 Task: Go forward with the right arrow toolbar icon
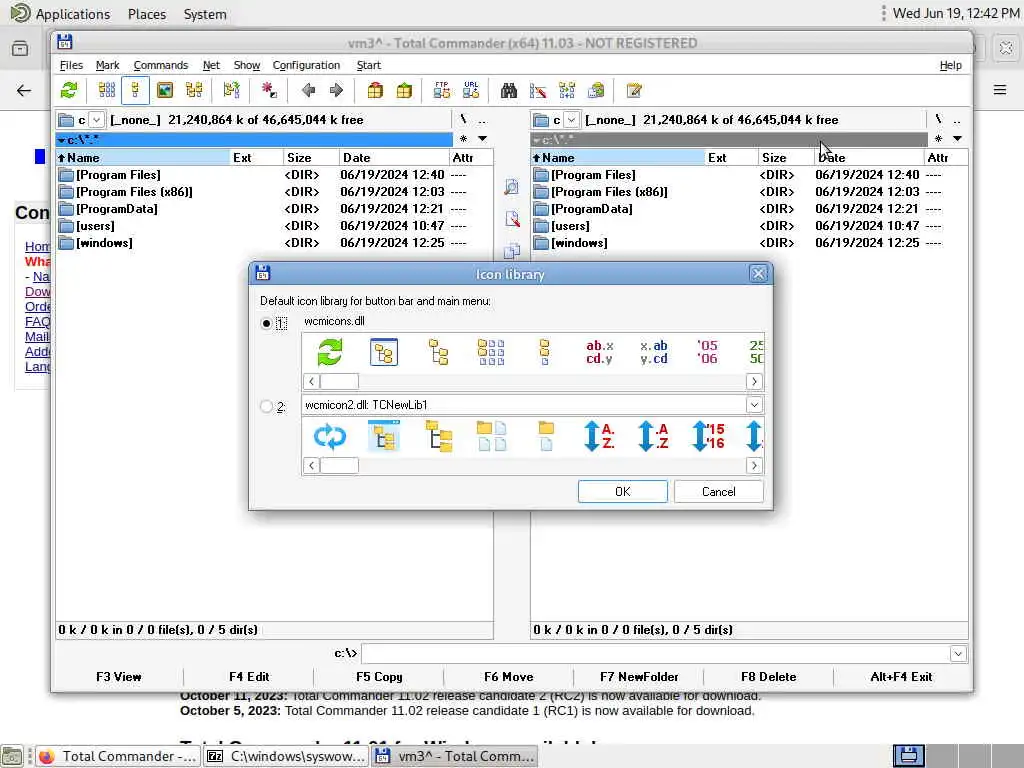[x=336, y=90]
